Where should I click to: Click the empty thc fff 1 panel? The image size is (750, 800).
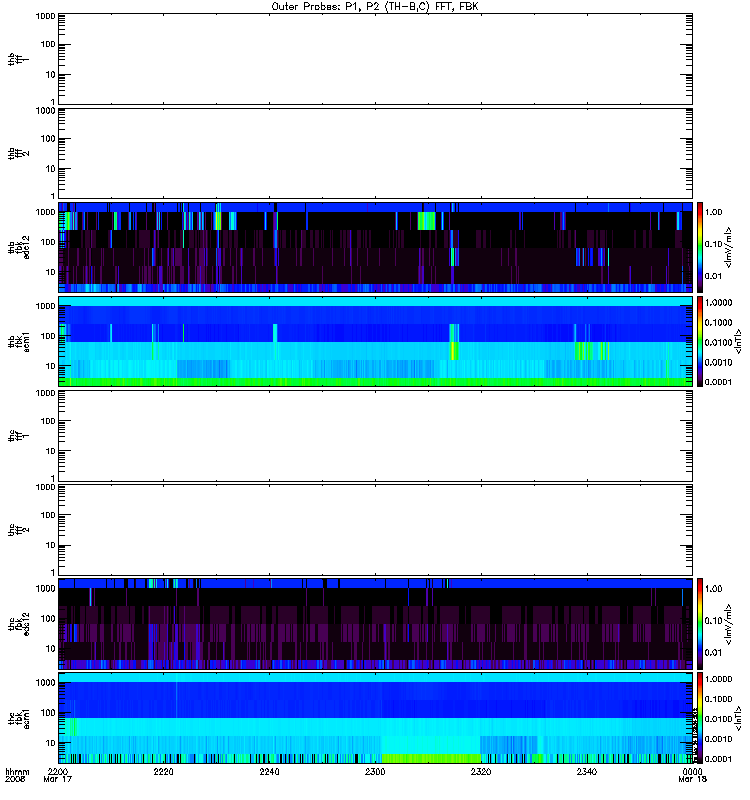(375, 436)
